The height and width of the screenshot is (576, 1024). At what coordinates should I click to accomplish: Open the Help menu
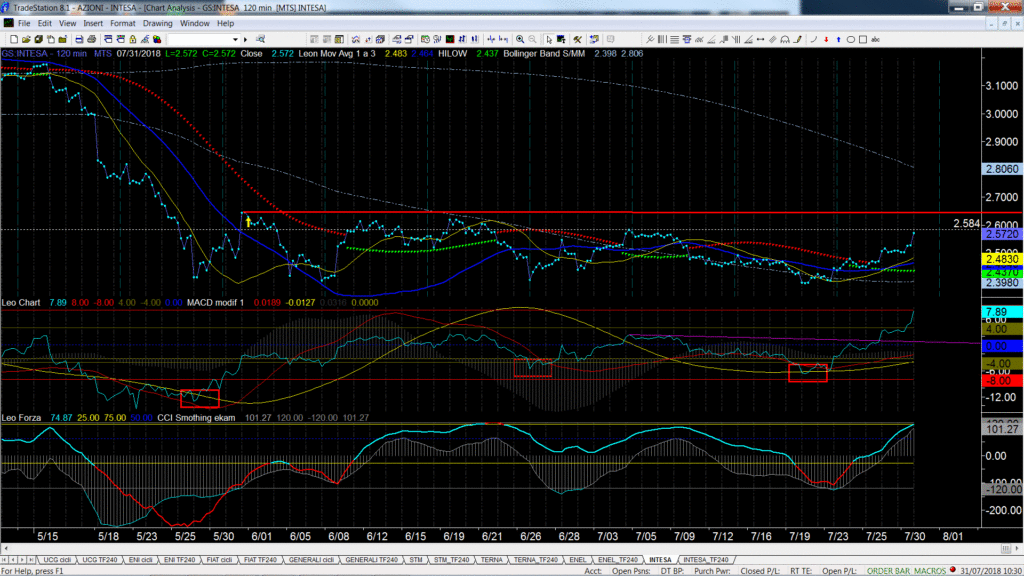[x=225, y=24]
